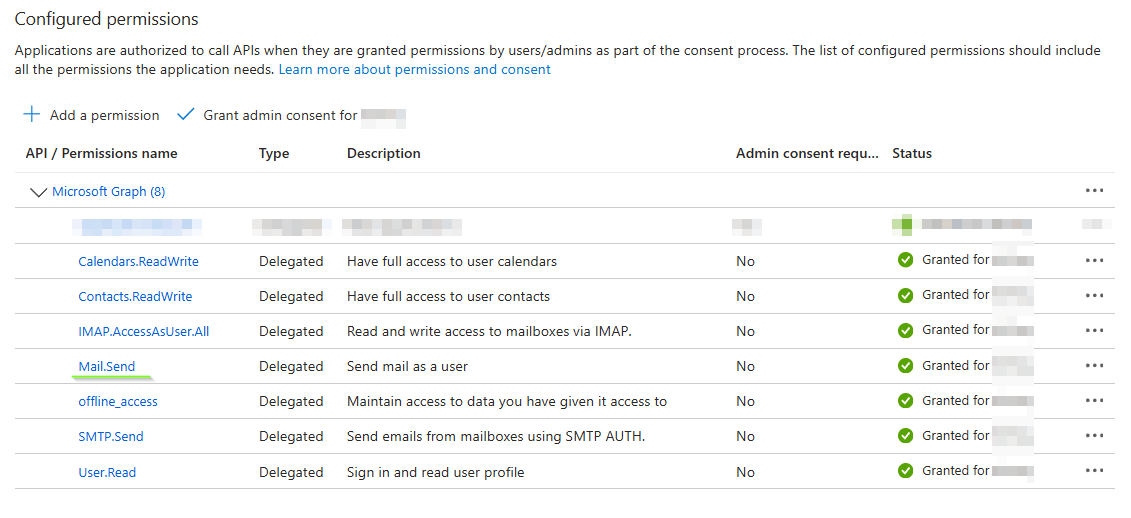This screenshot has width=1131, height=518.
Task: Click the Type column header
Action: pyautogui.click(x=273, y=153)
